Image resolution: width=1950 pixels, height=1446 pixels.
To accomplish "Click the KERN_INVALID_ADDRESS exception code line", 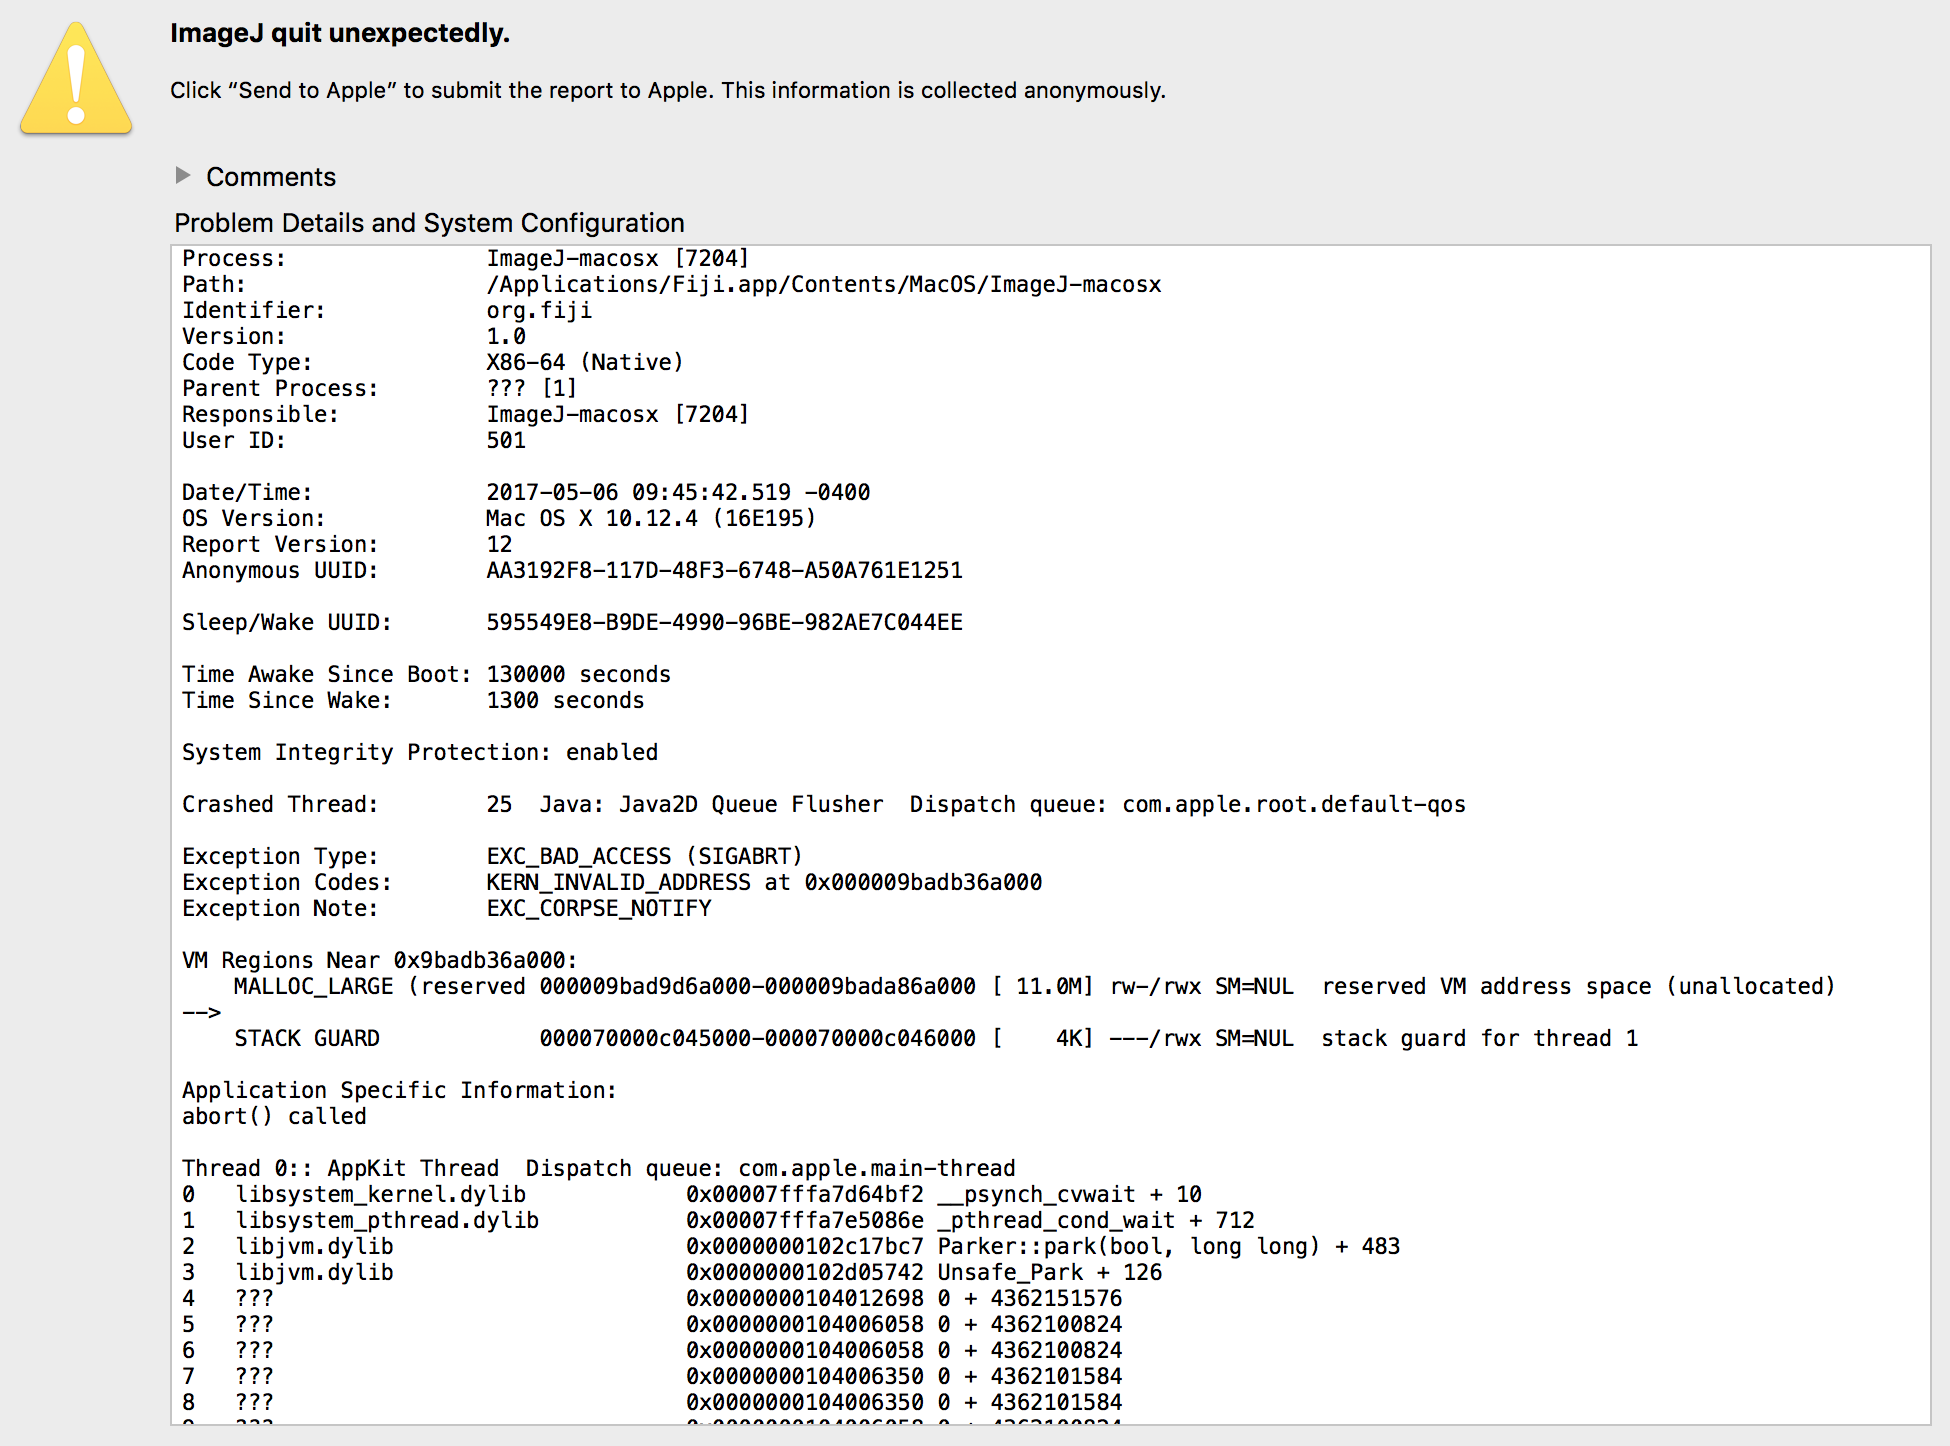I will [x=764, y=883].
